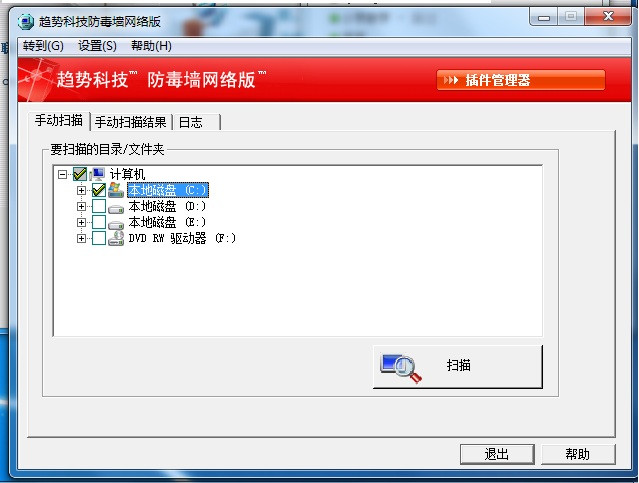Click the magnifier scan icon
Image resolution: width=639 pixels, height=483 pixels.
click(401, 368)
